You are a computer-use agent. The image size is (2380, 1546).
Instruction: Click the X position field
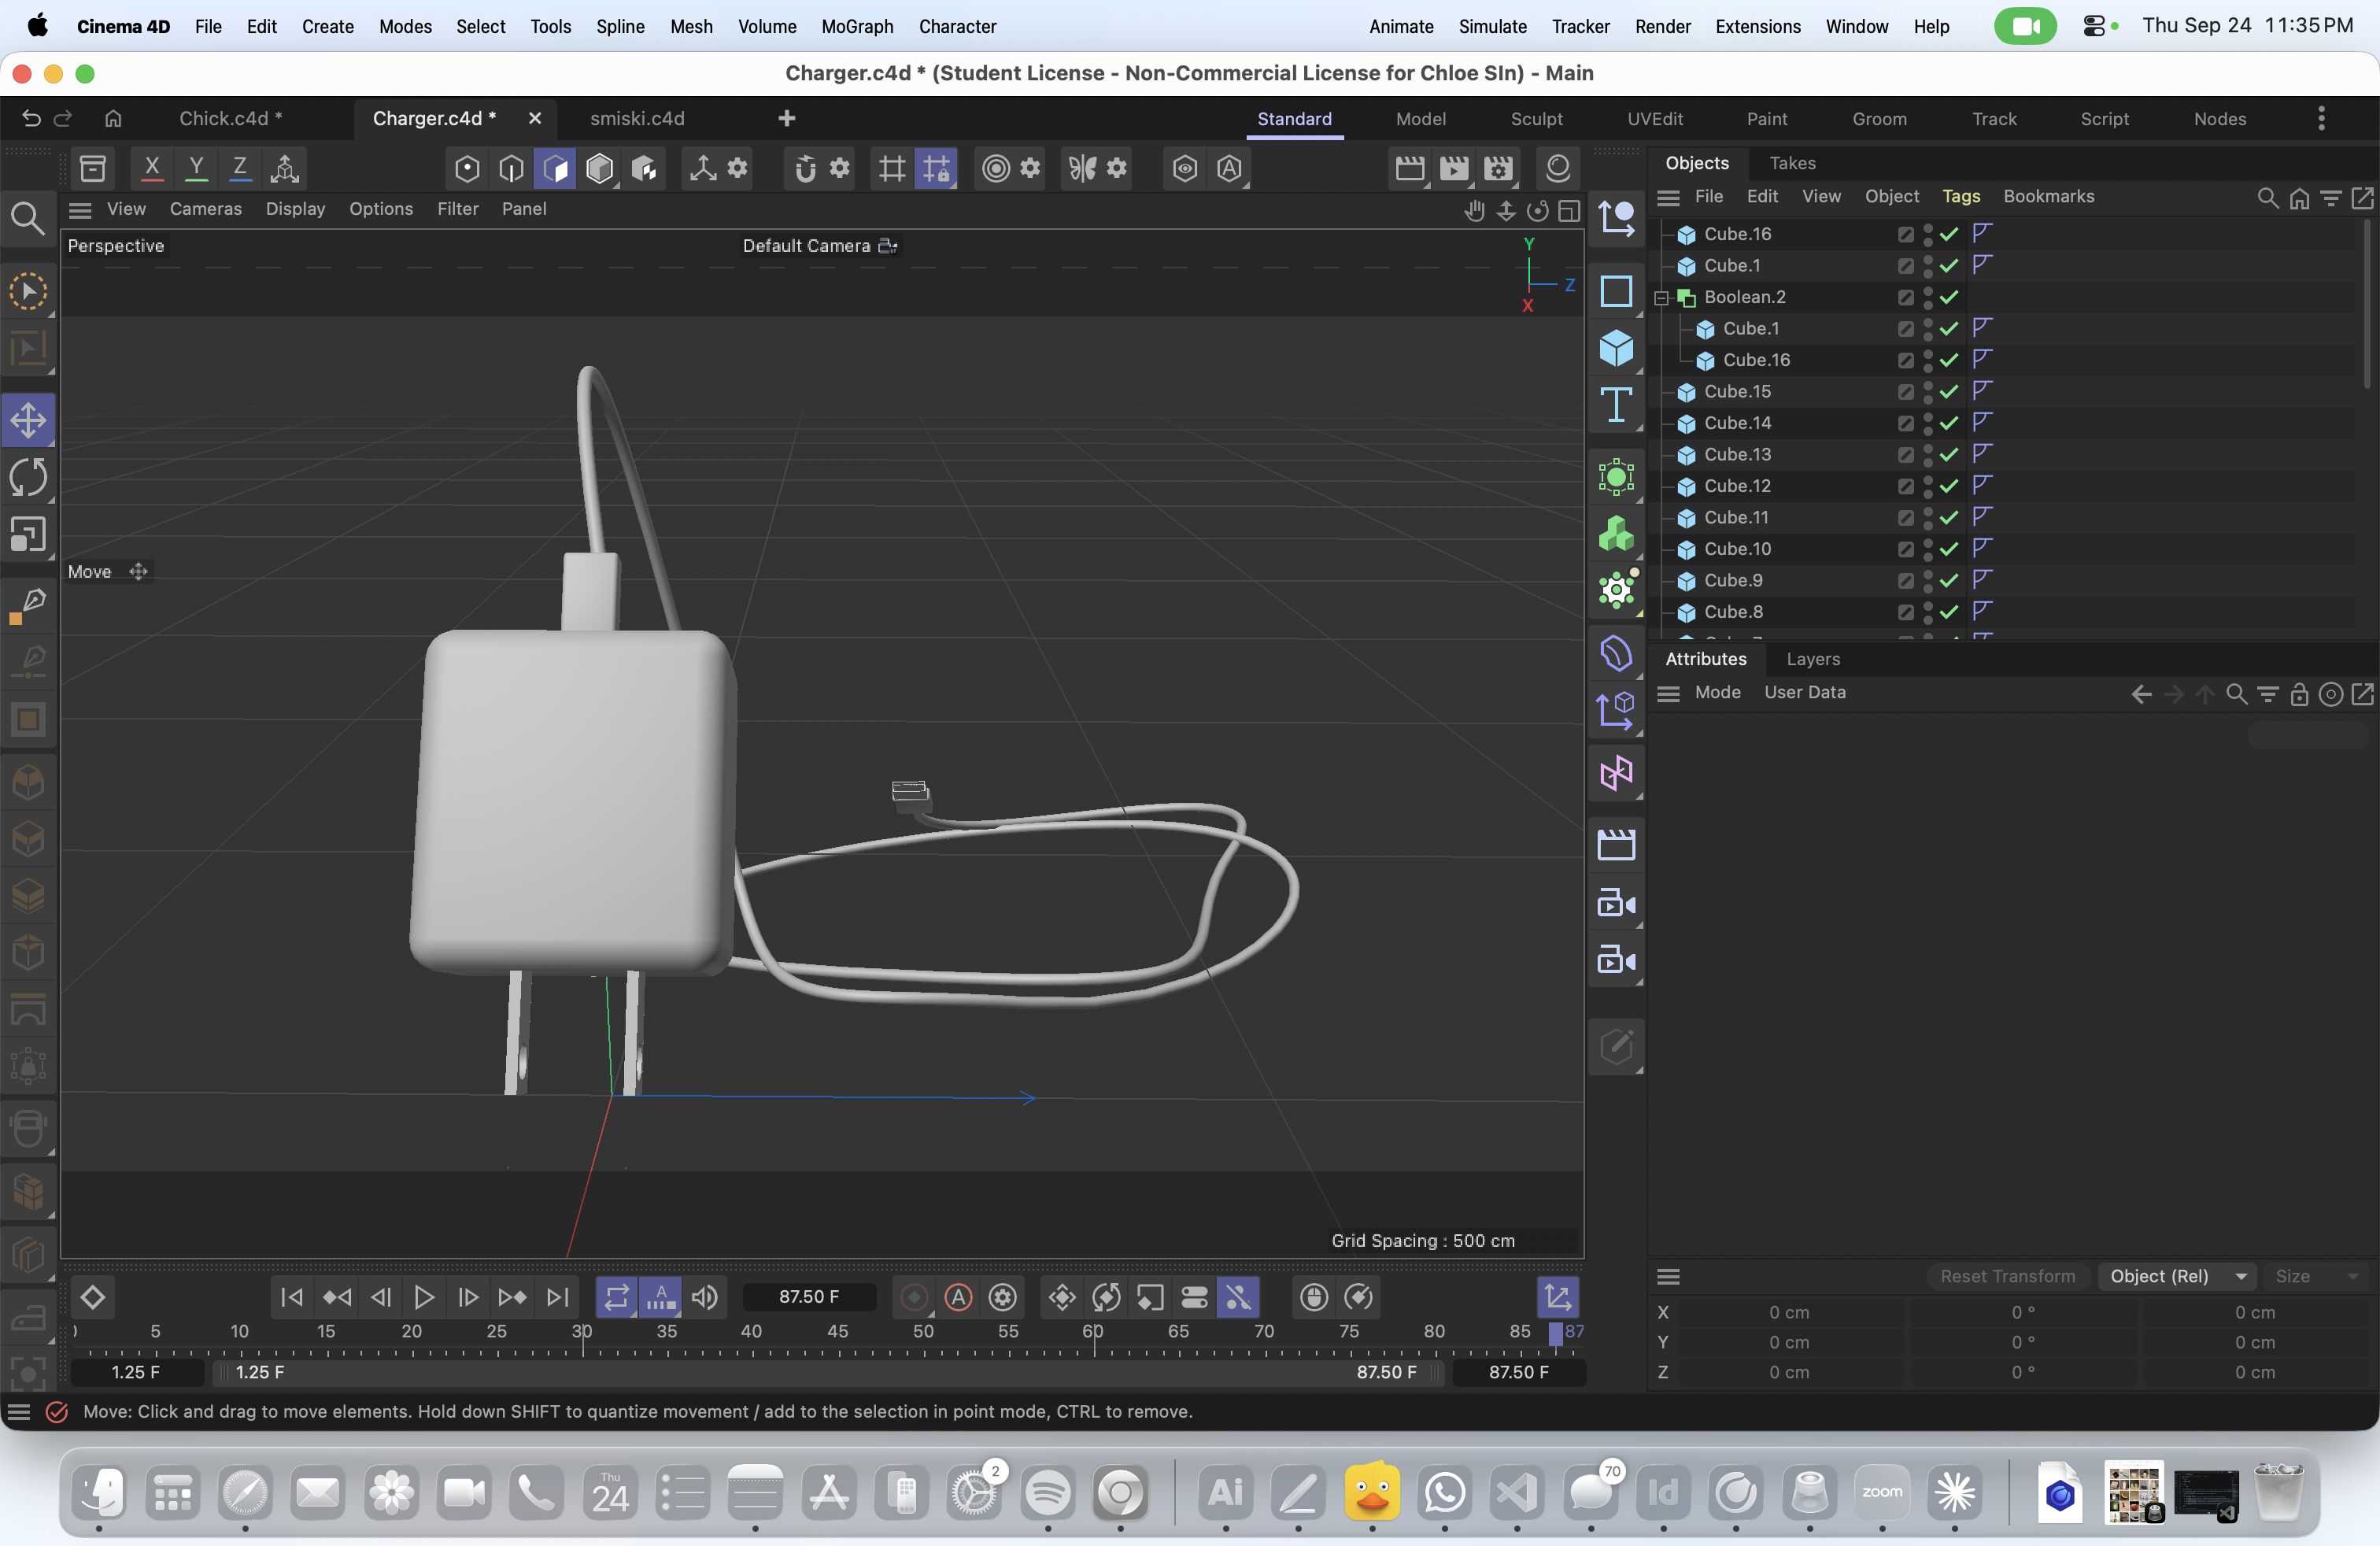1789,1312
